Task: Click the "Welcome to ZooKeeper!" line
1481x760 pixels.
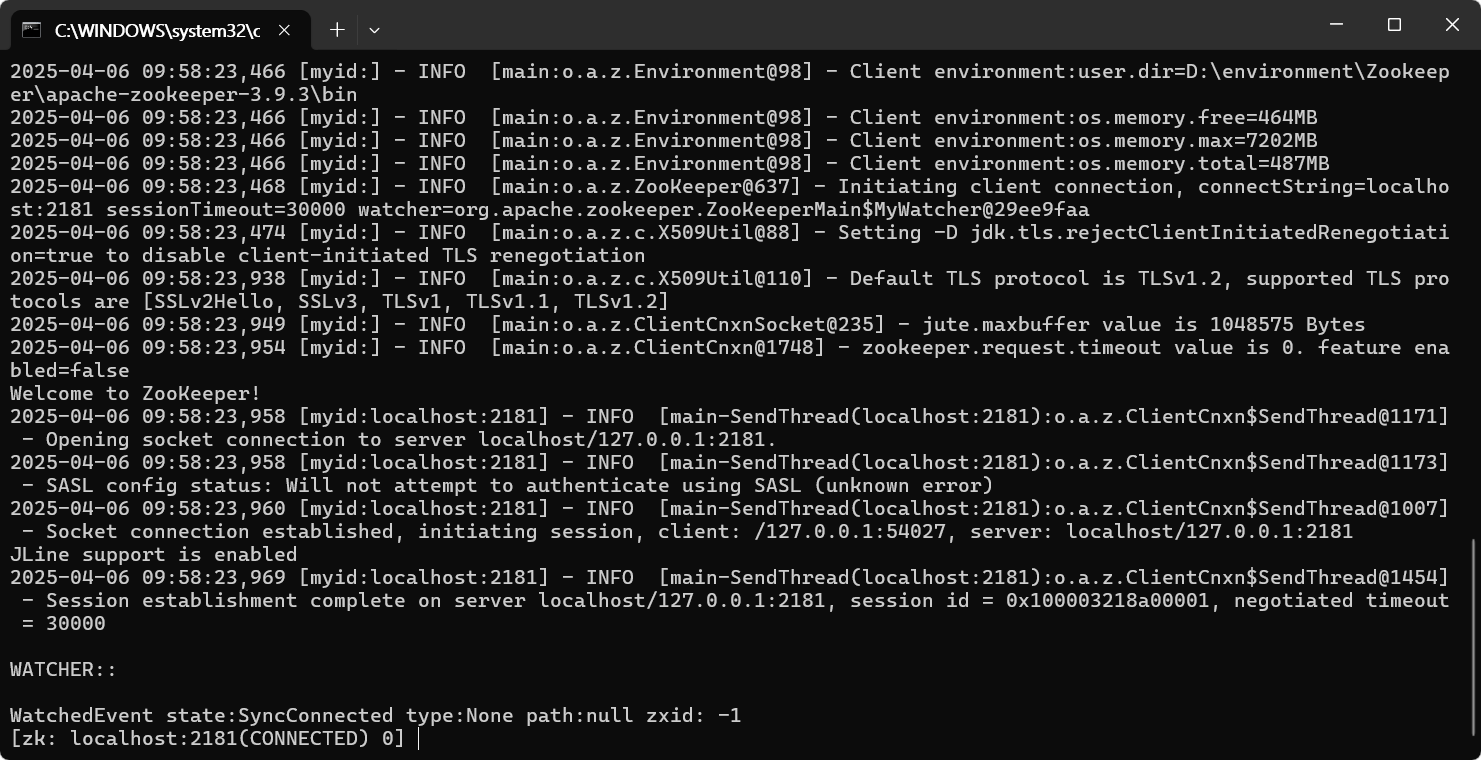Action: (135, 394)
